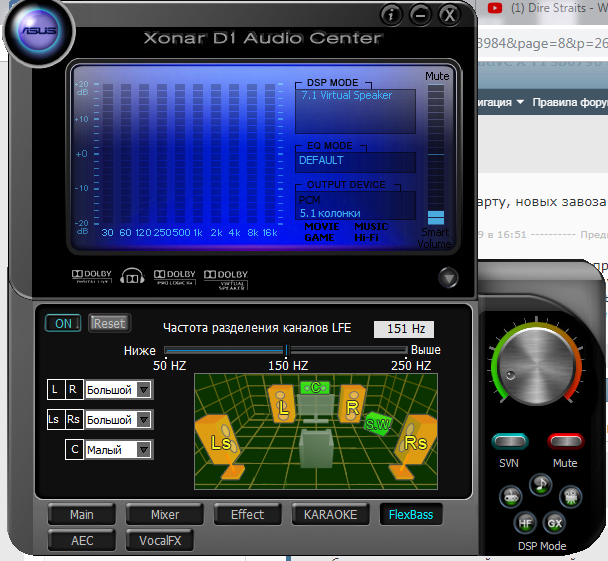Switch to the VocalFX tab
Image resolution: width=608 pixels, height=561 pixels.
tap(160, 540)
